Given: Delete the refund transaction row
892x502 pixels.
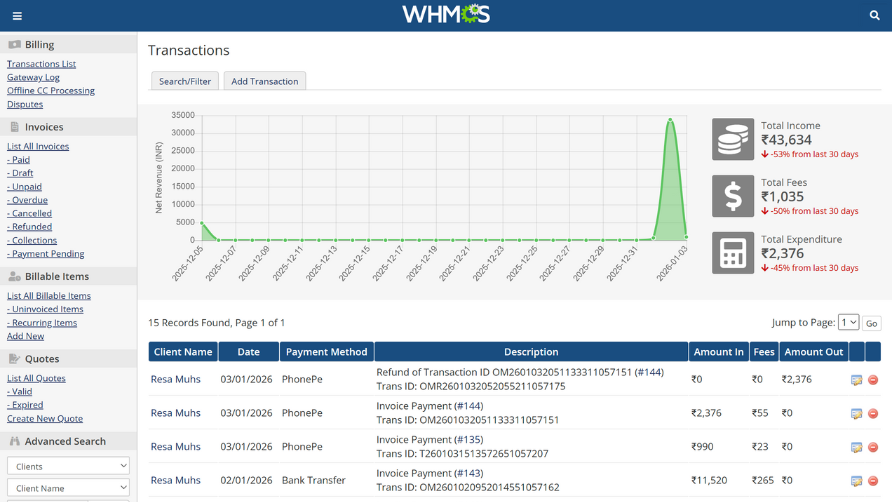Looking at the screenshot, I should 873,380.
